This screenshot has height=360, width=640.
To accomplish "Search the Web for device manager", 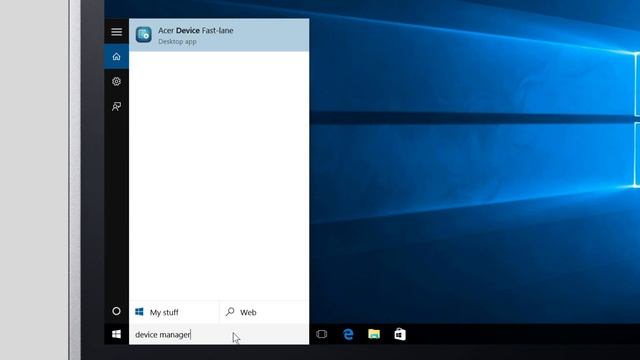I will [x=264, y=312].
